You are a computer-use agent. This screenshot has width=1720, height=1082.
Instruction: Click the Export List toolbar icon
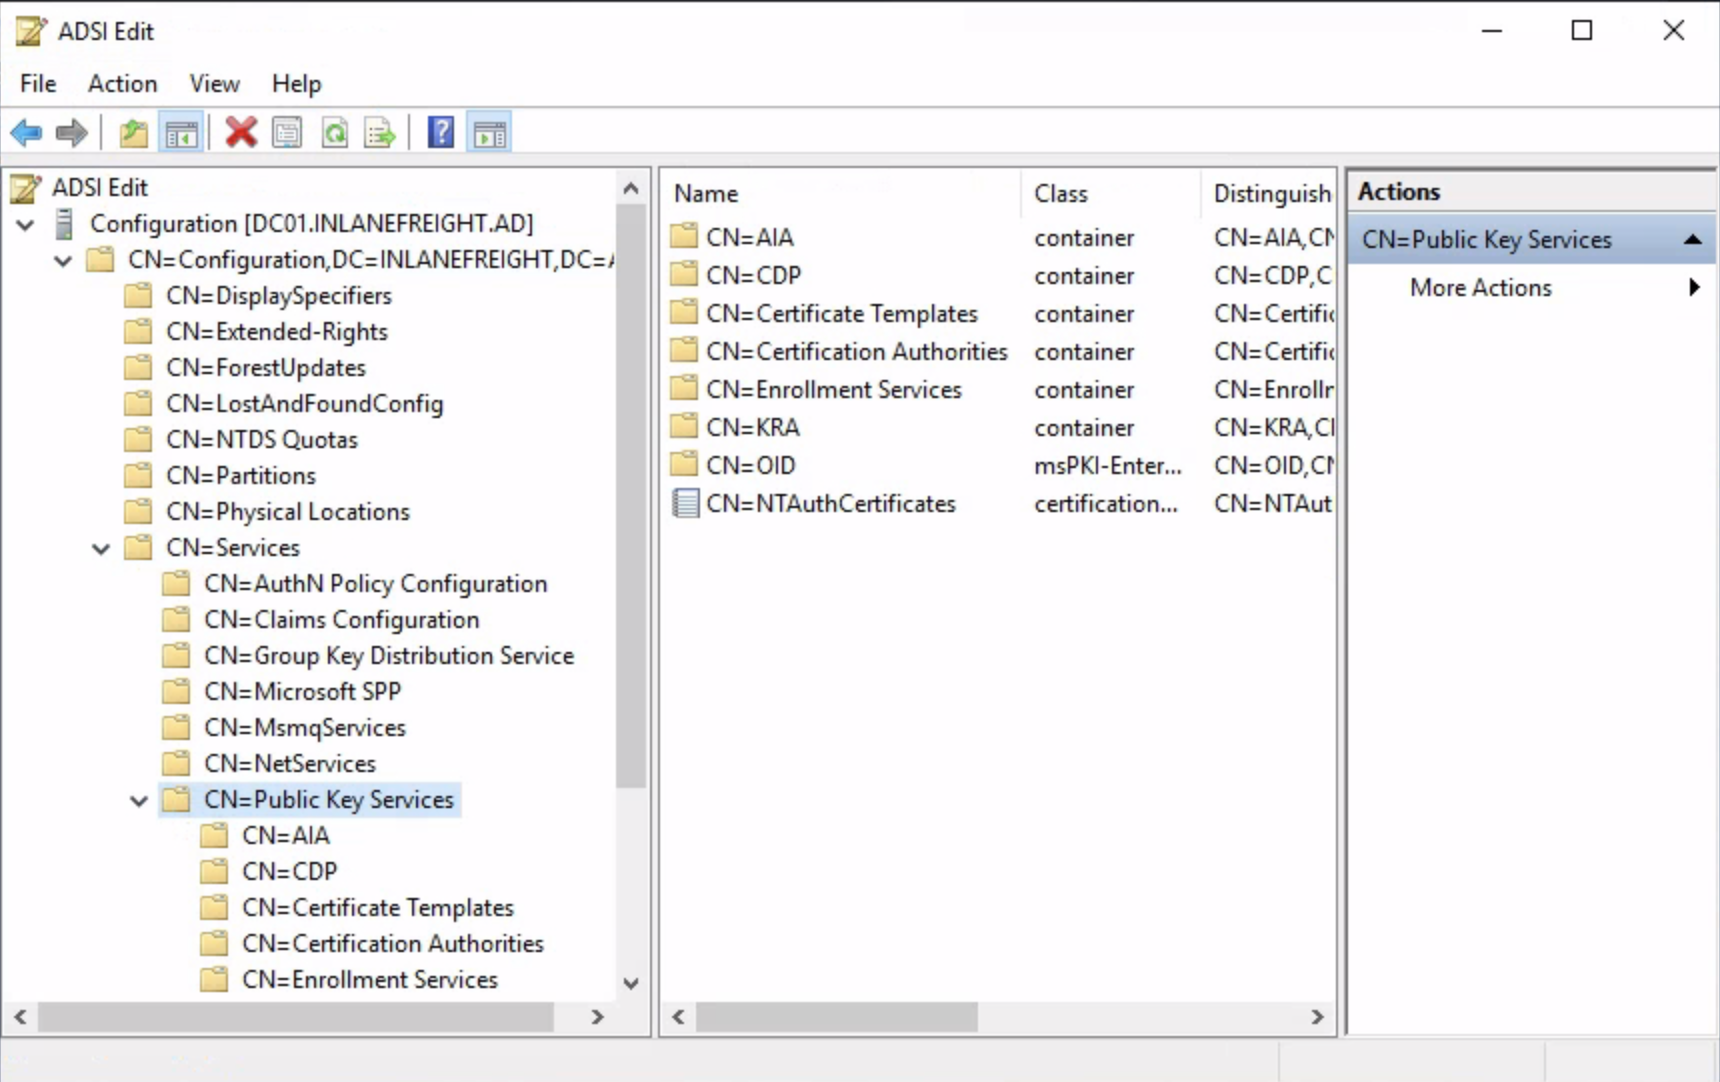pos(379,132)
